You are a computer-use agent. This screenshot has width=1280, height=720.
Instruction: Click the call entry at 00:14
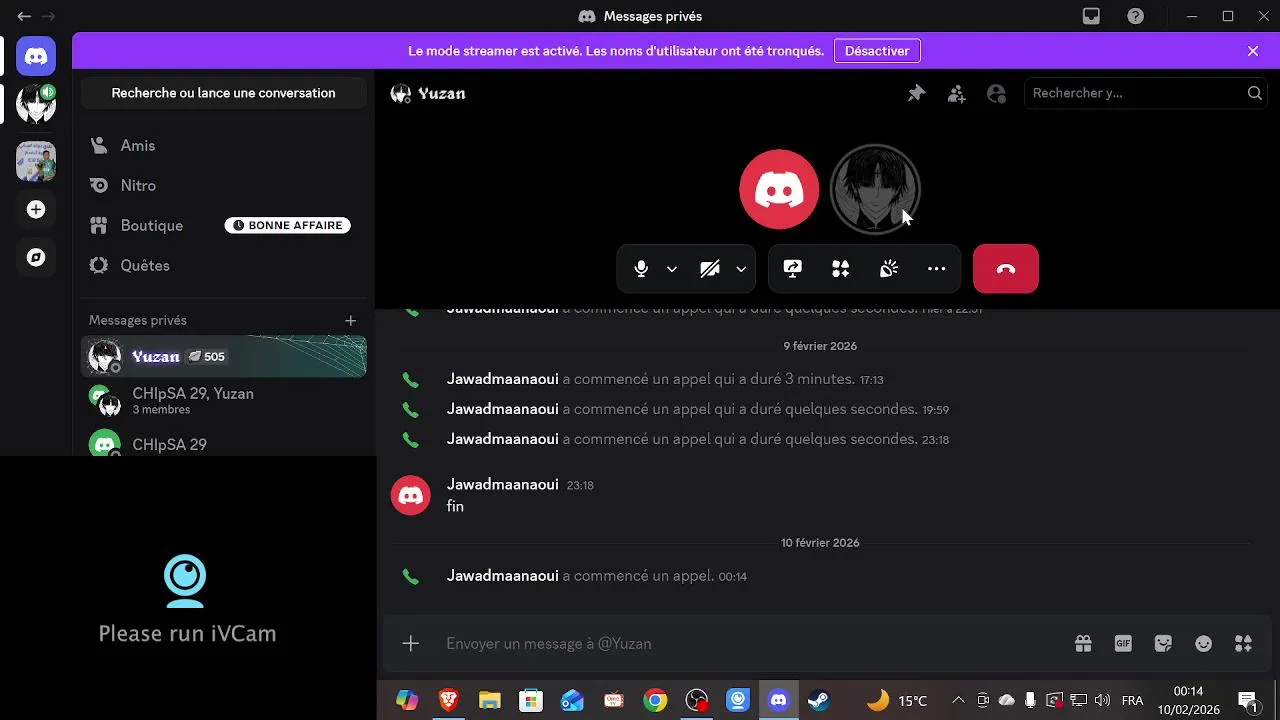tap(597, 576)
